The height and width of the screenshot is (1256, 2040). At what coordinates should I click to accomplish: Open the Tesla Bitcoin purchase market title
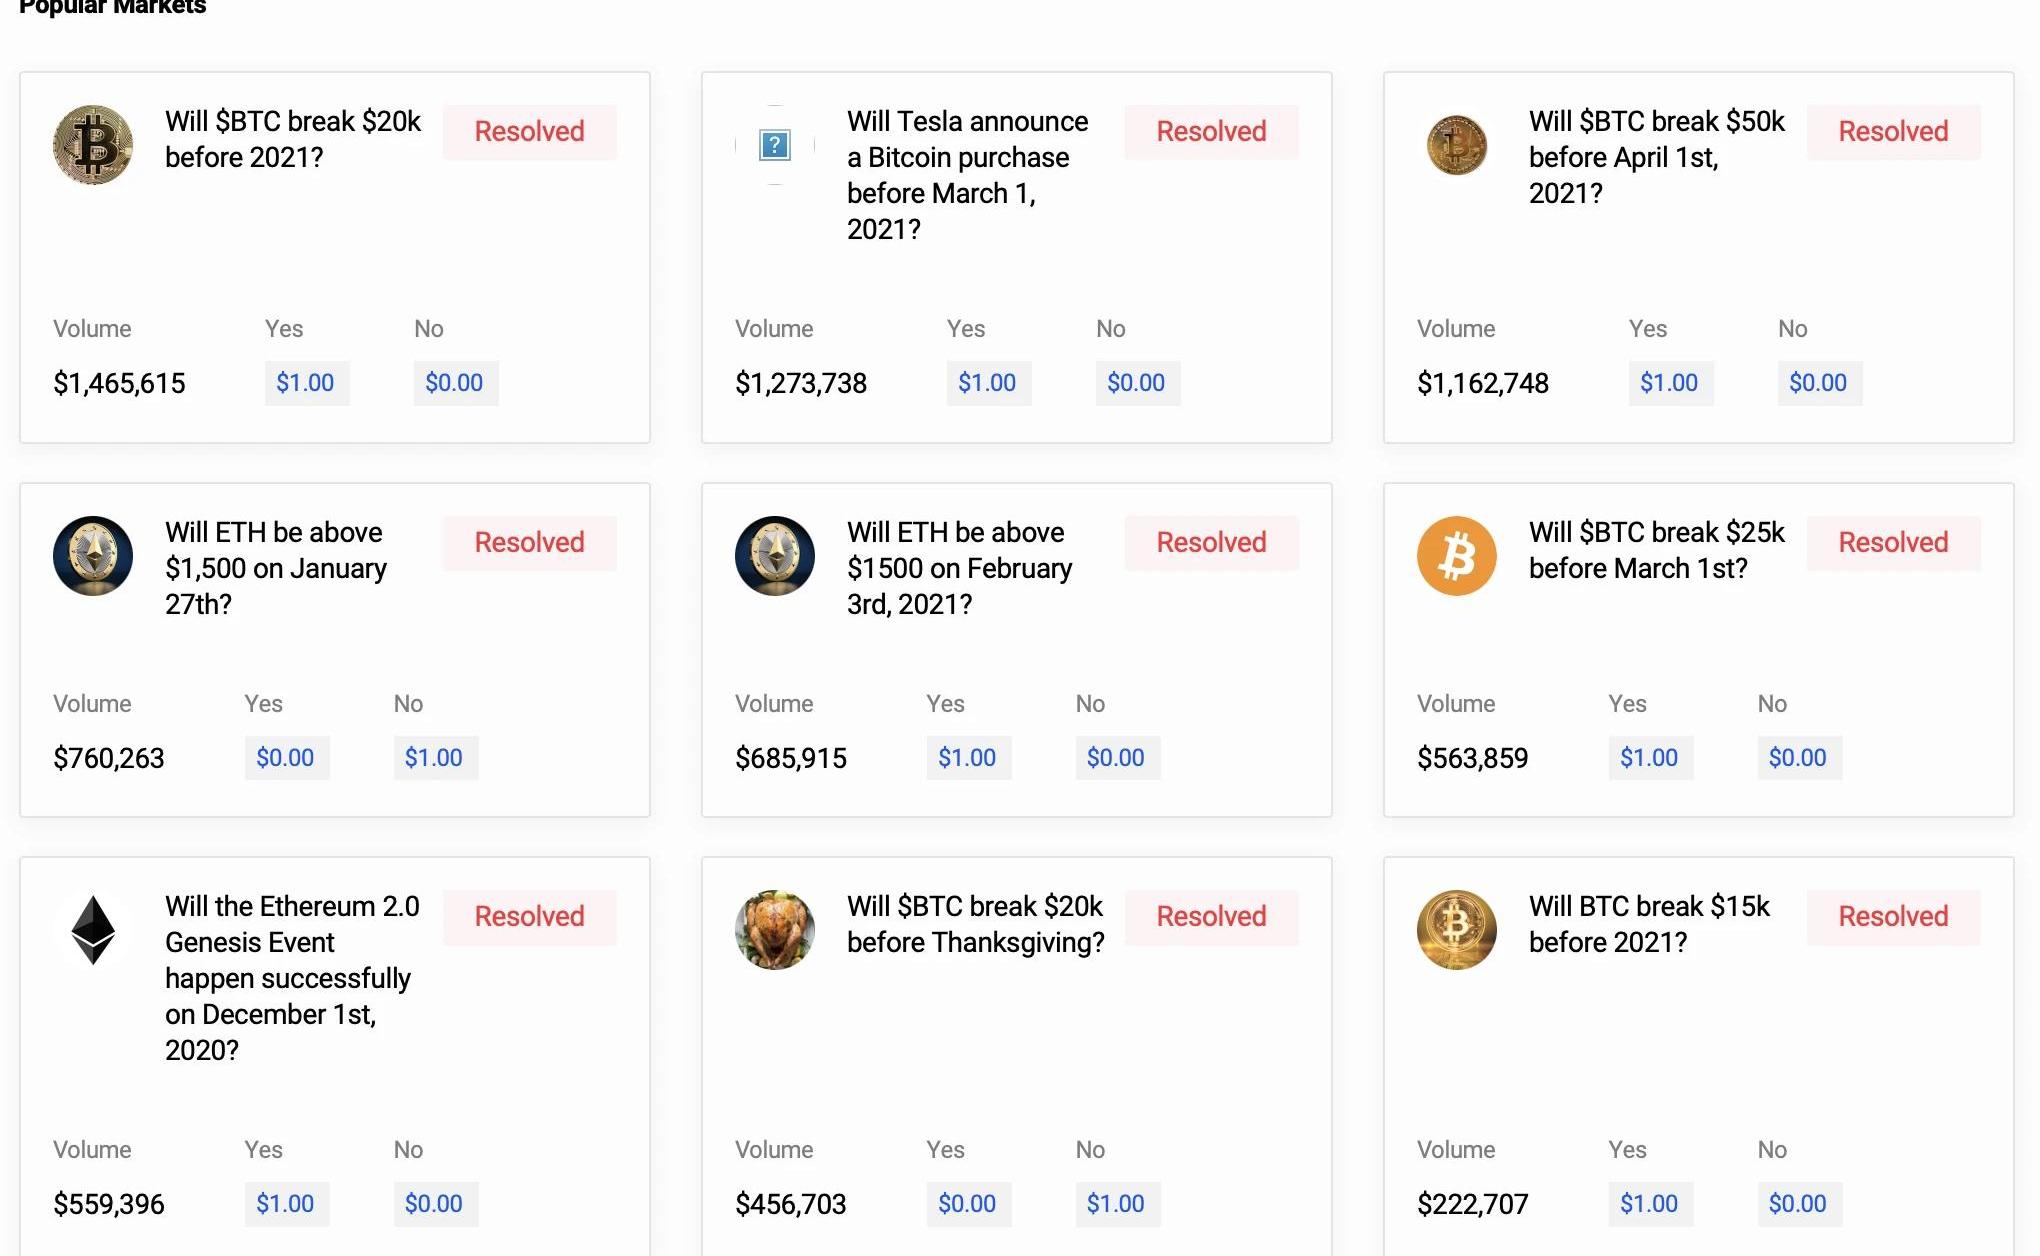967,175
